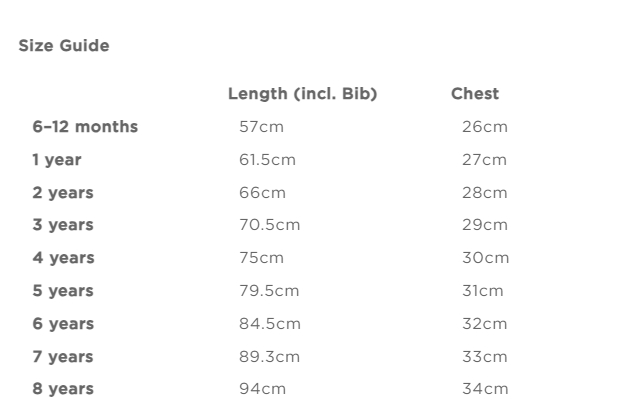Click the 61.5cm length value

pos(267,160)
